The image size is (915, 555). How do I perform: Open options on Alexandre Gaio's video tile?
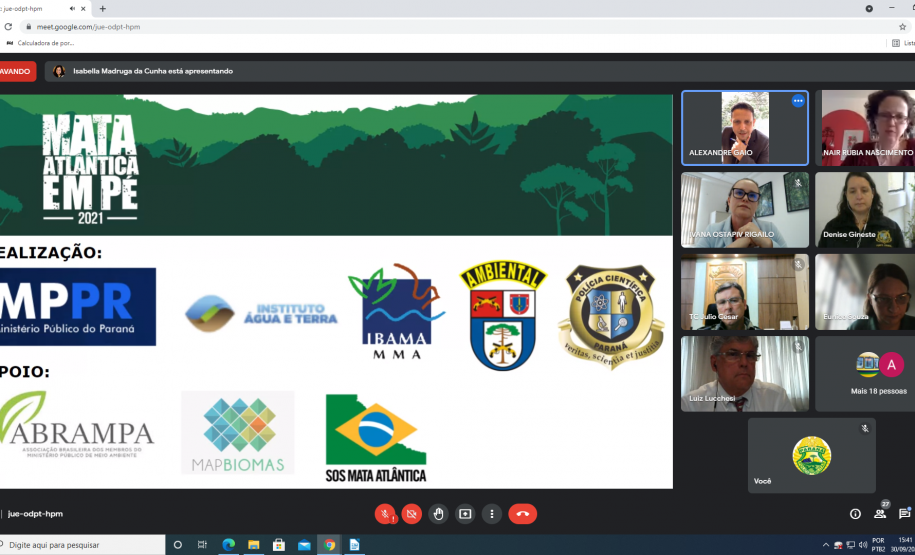[797, 101]
